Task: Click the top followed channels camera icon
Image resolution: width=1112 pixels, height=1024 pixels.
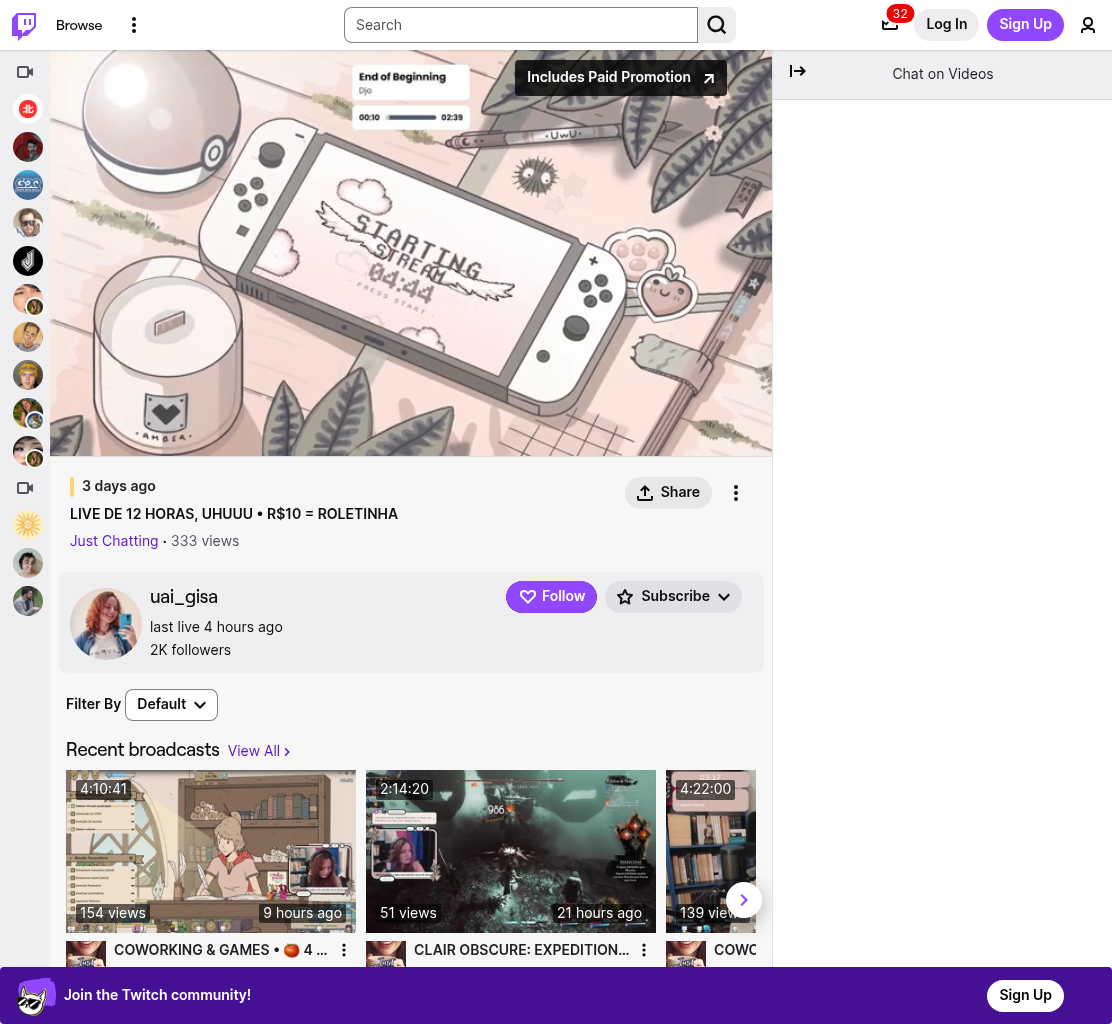Action: 25,72
